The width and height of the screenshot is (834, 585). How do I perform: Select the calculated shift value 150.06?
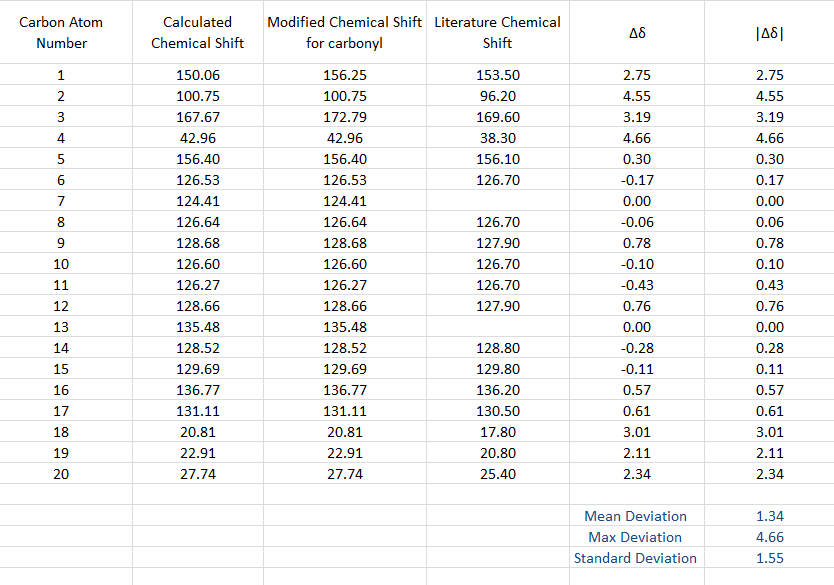point(197,75)
